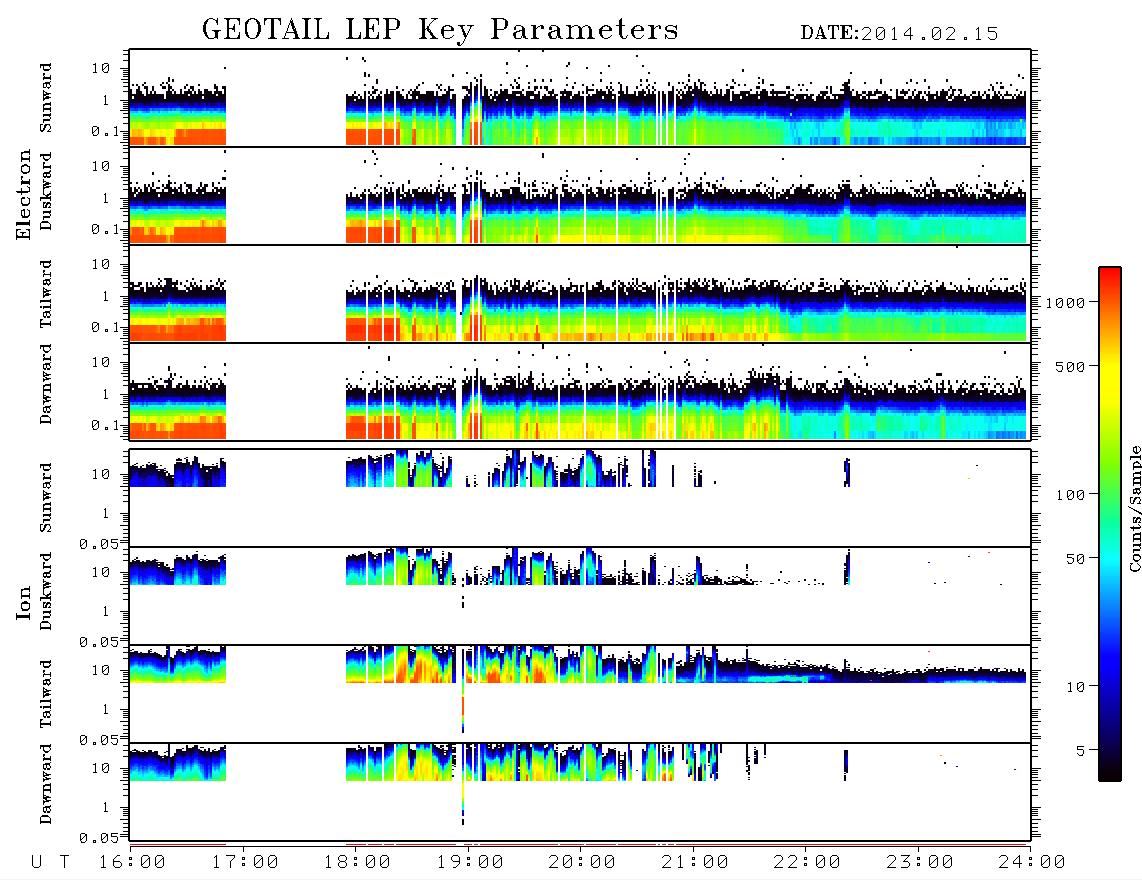Open the Ion Sunward spectrogram panel

coord(580,498)
